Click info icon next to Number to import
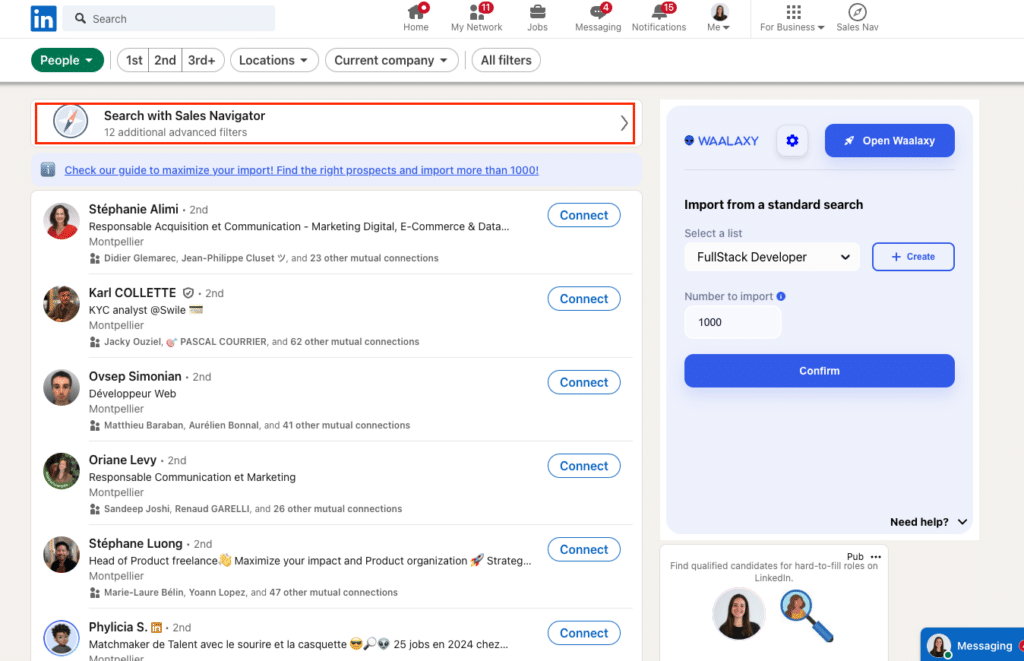Screen dimensions: 1024x661 click(x=781, y=296)
